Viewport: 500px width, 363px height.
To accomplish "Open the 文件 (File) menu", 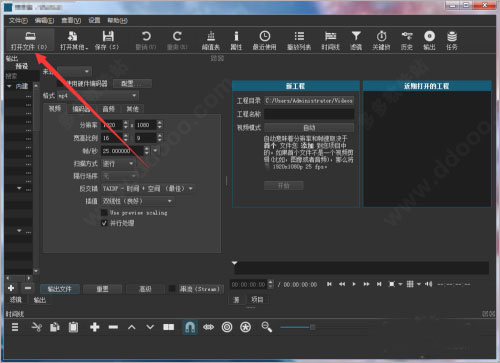I will click(18, 21).
